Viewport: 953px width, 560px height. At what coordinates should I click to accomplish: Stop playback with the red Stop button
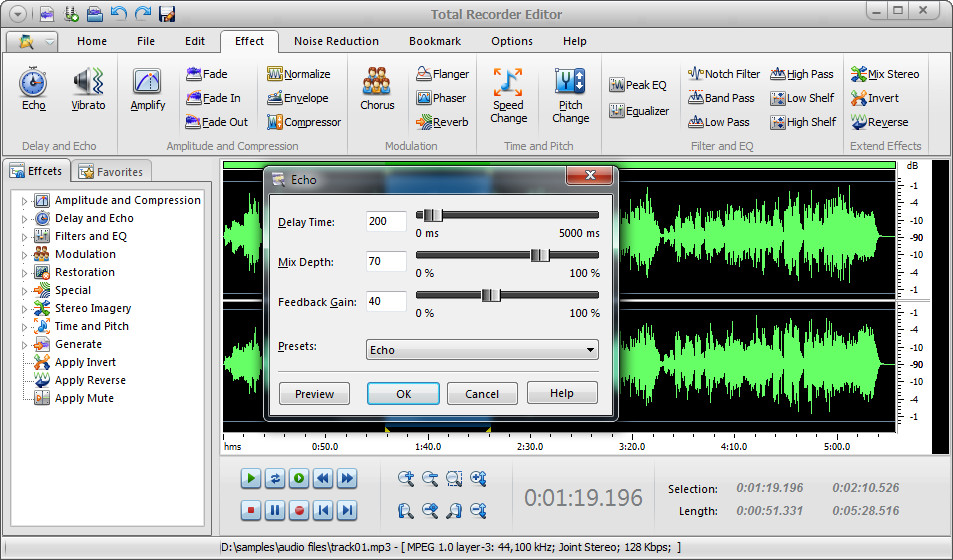pos(250,510)
